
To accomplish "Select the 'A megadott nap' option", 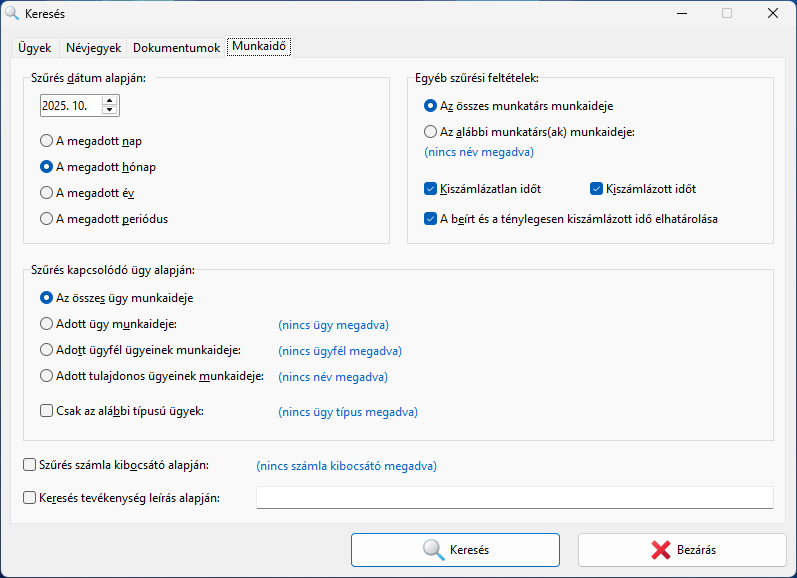I will coord(47,141).
